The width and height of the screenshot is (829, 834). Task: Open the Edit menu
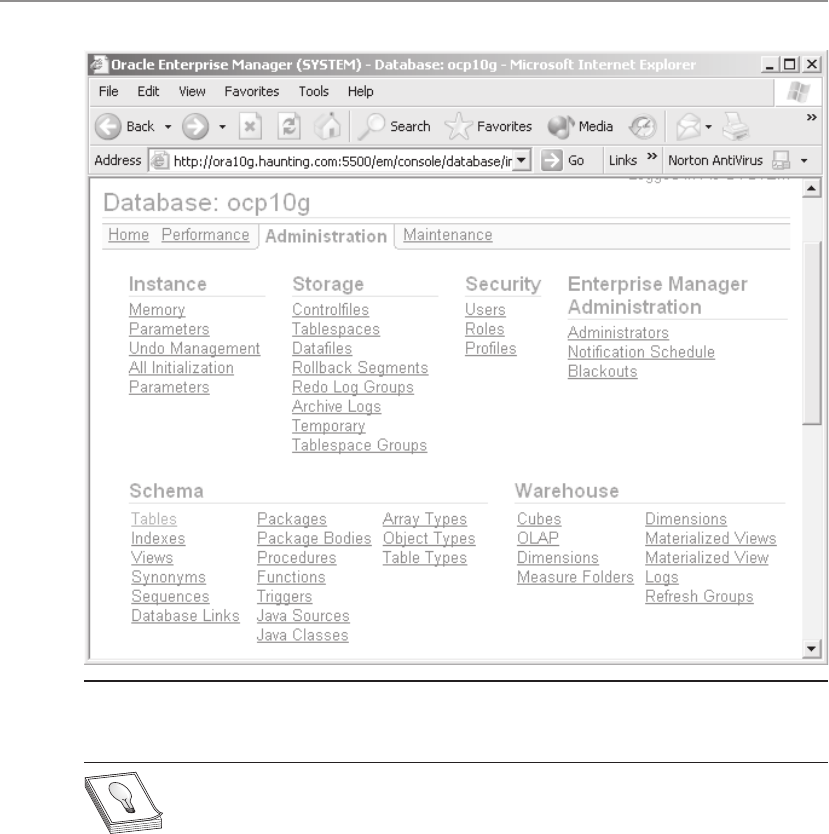pos(148,91)
